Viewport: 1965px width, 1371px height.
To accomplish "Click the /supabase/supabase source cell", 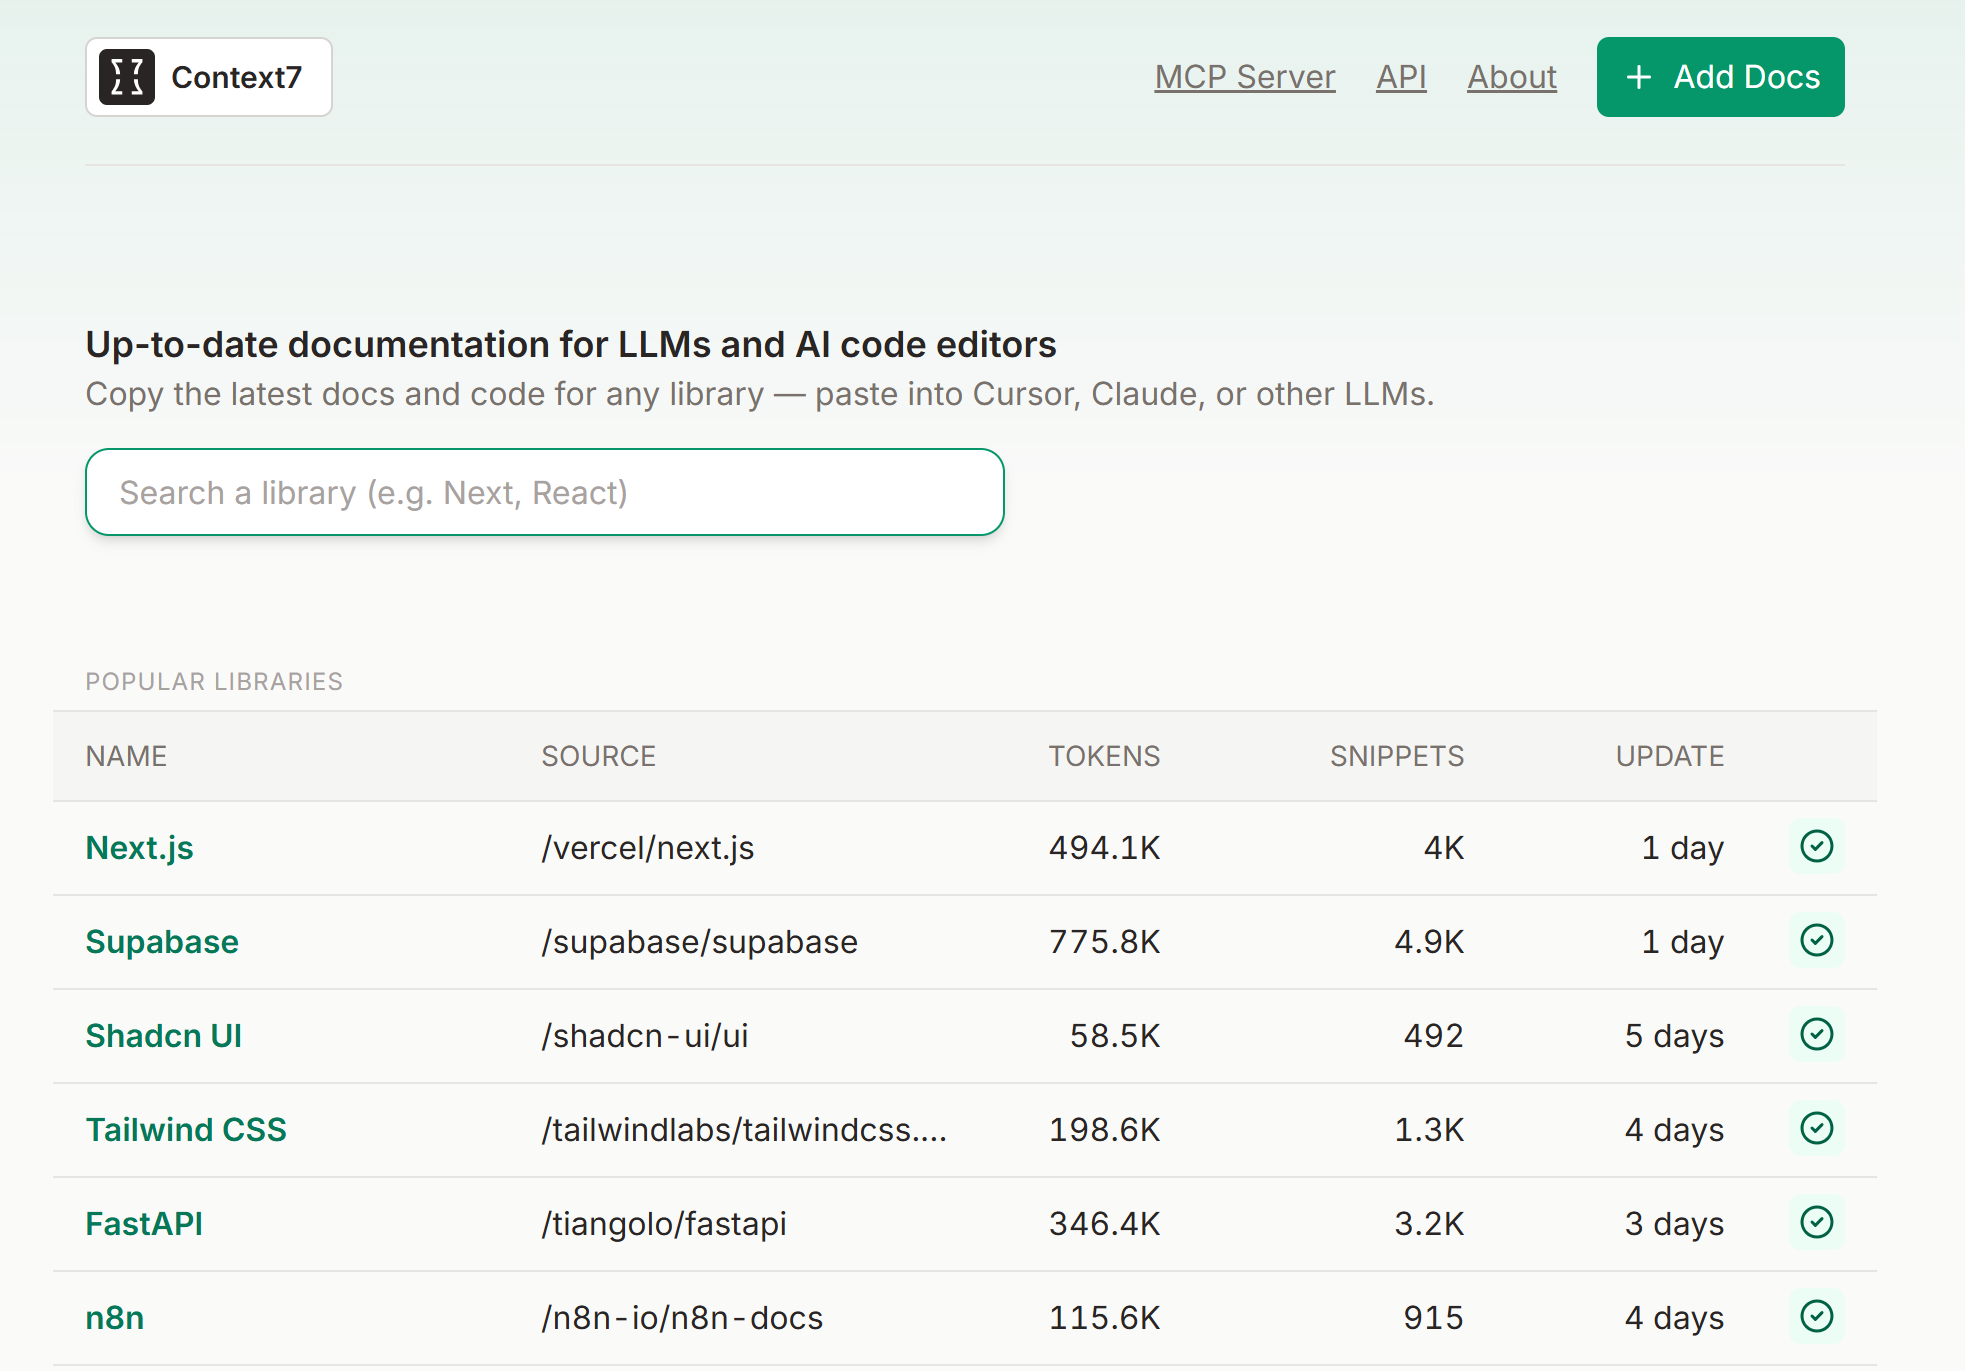I will 700,942.
